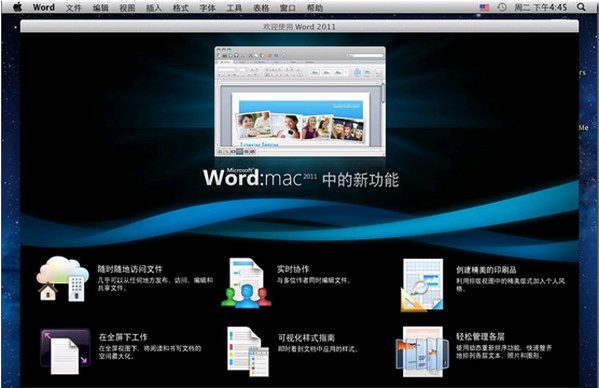This screenshot has height=388, width=599.
Task: Open Spotlight search magnifier icon
Action: click(581, 7)
